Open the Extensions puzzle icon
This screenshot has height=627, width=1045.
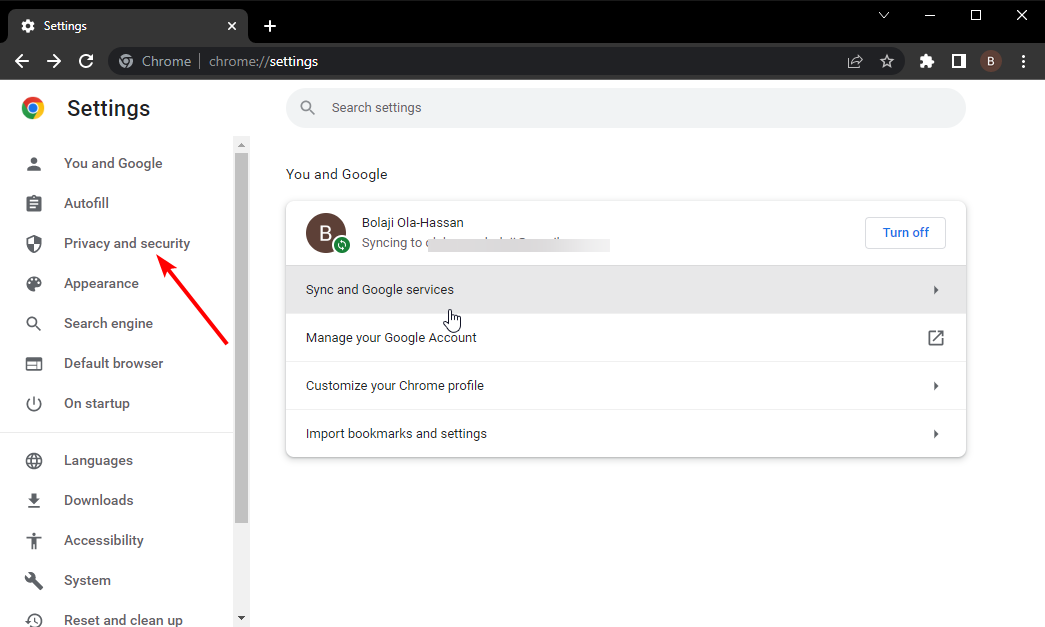926,61
